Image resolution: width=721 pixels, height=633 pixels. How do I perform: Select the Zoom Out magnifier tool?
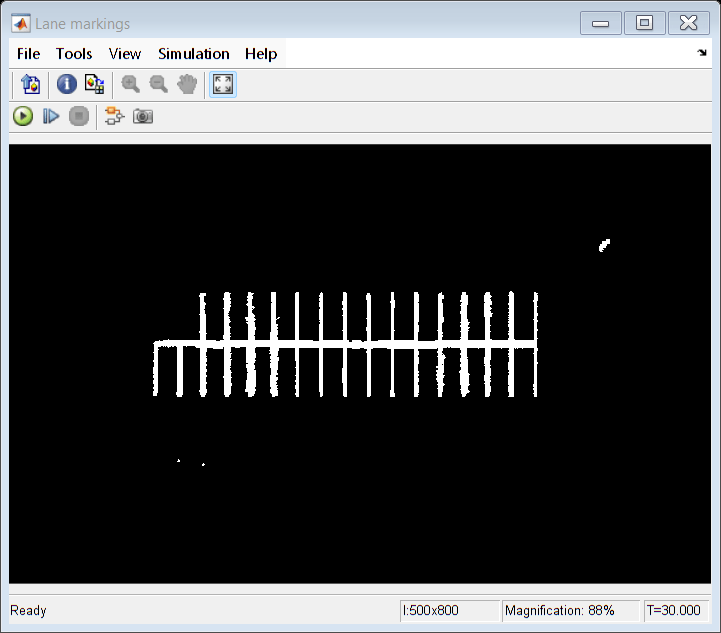click(x=158, y=85)
